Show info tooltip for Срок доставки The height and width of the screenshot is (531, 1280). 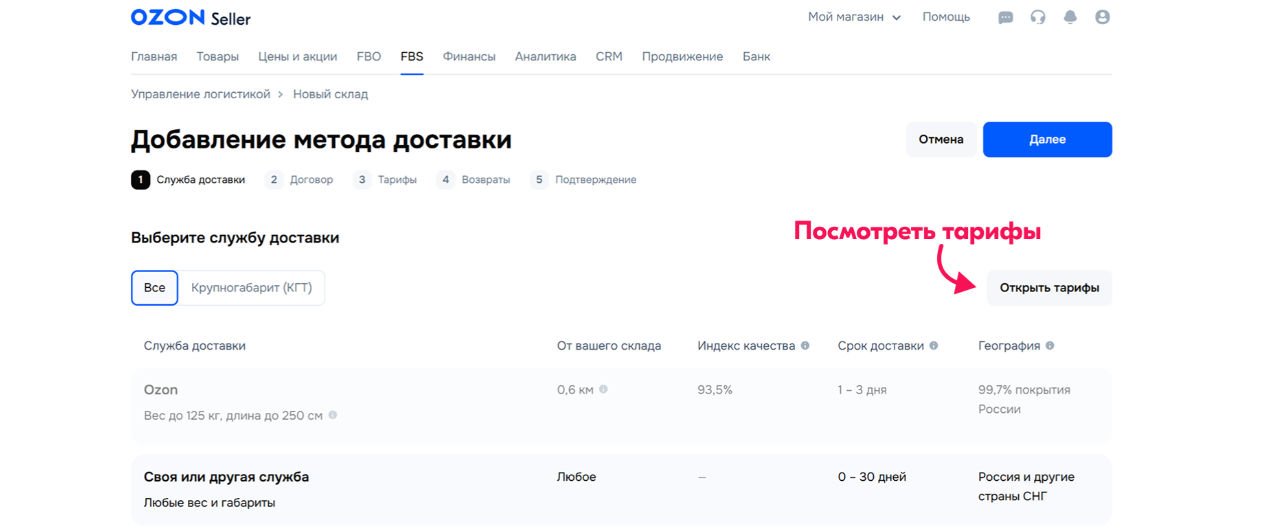click(934, 346)
